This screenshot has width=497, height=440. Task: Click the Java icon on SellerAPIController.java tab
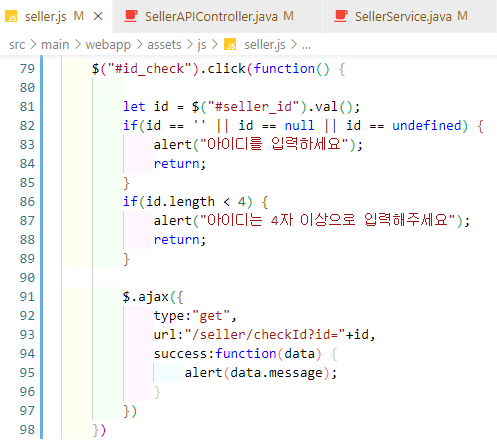coord(131,16)
